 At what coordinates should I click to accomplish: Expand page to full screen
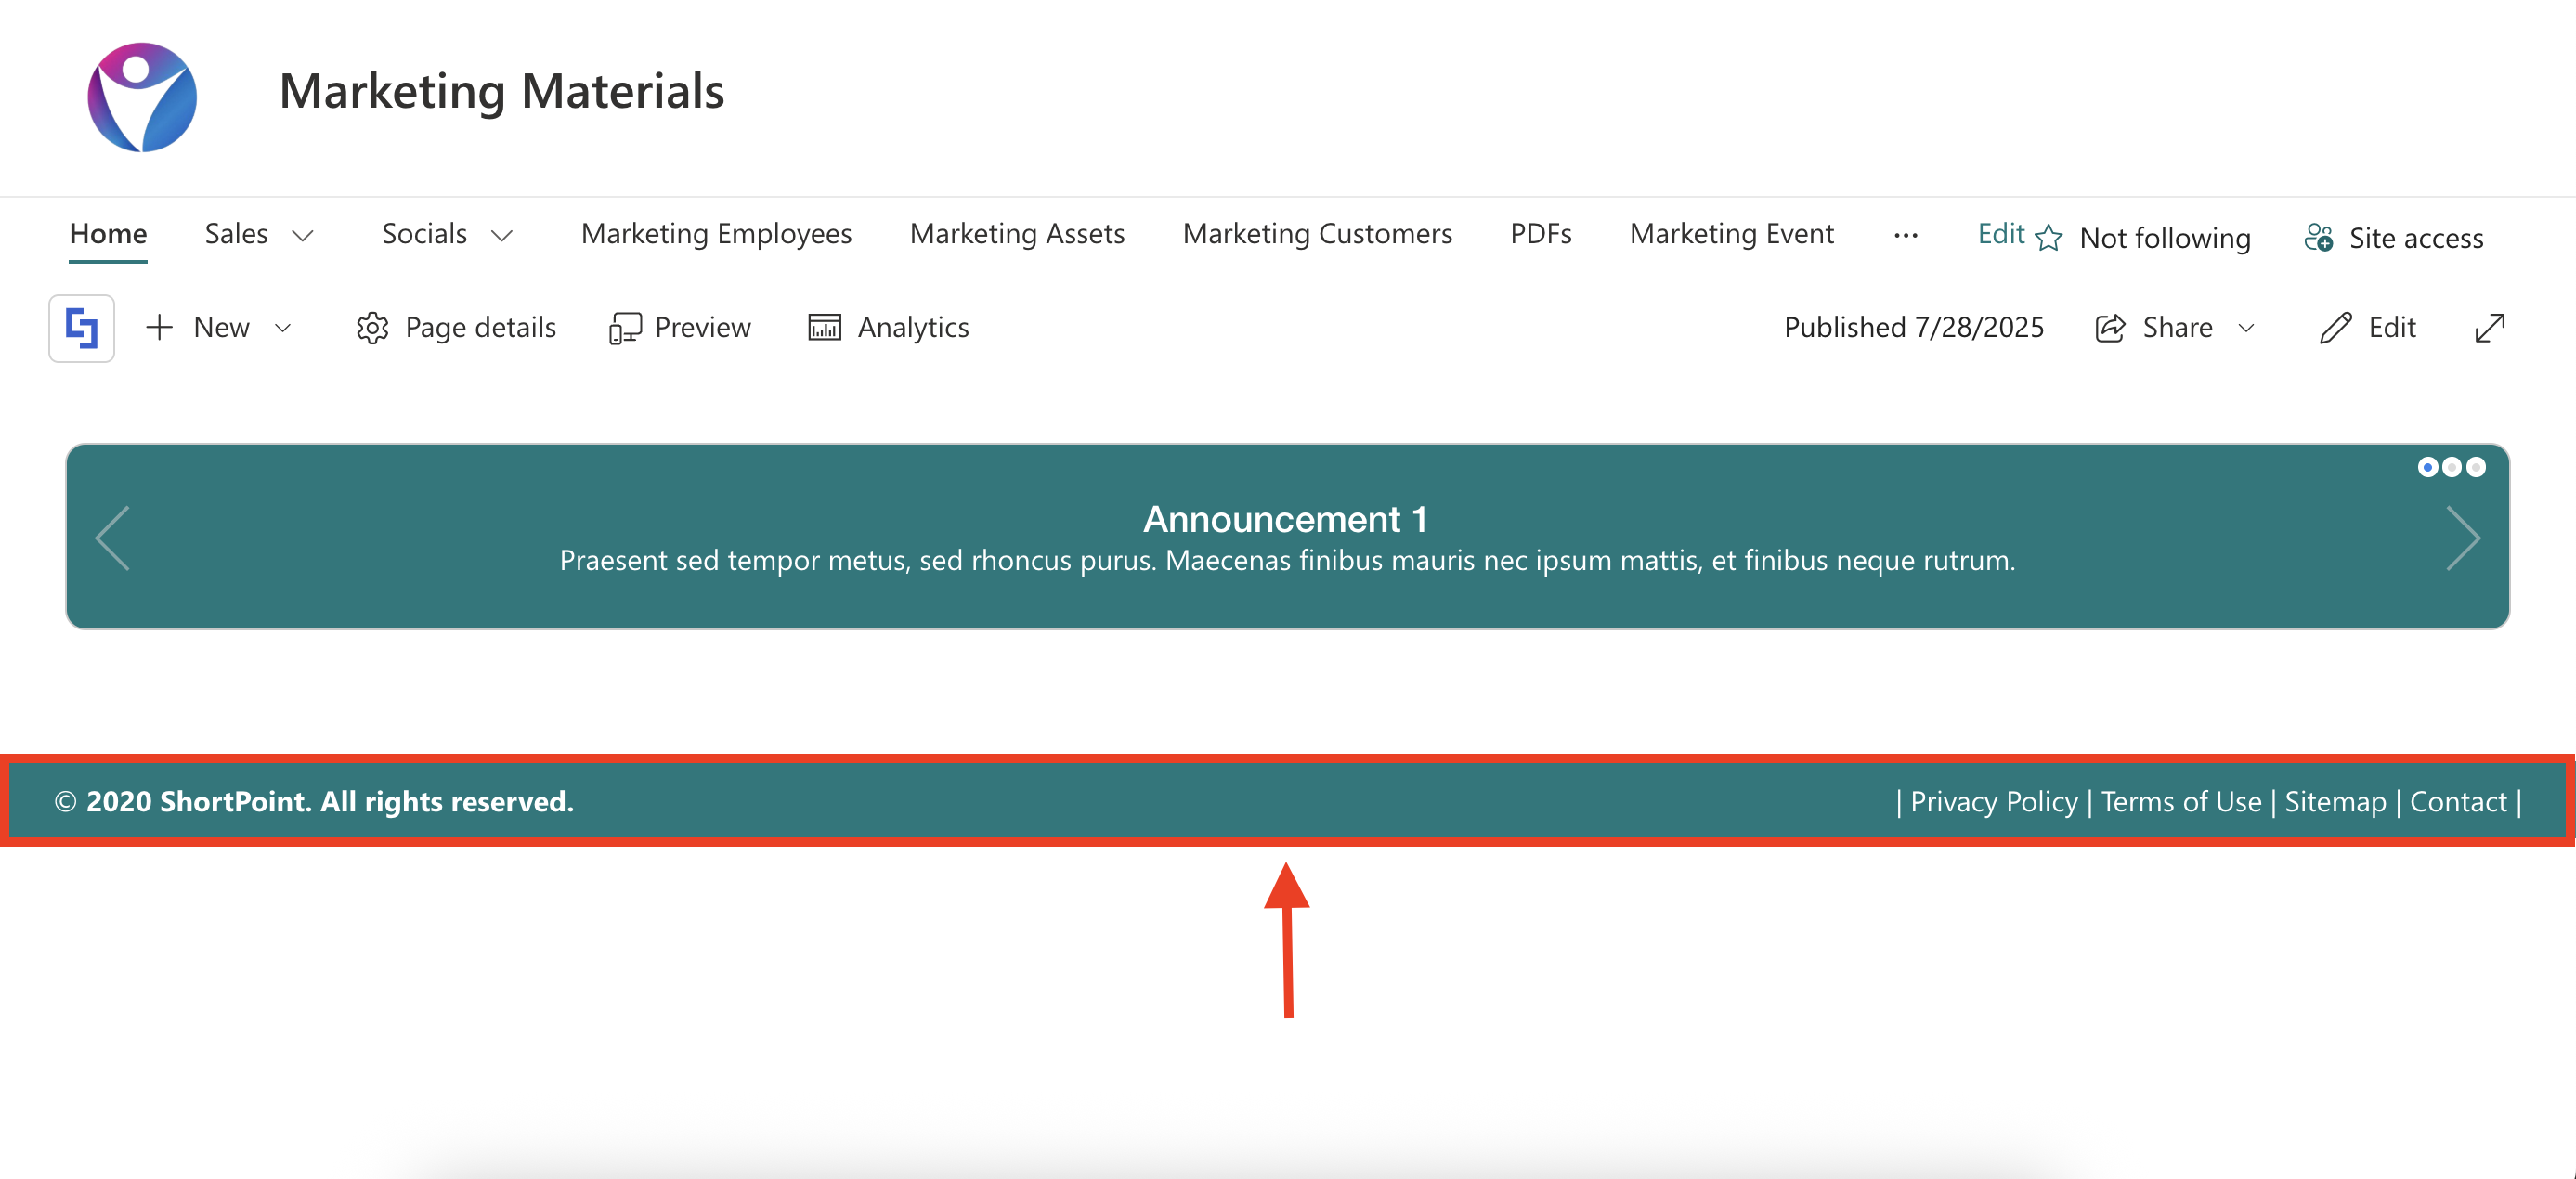tap(2489, 328)
